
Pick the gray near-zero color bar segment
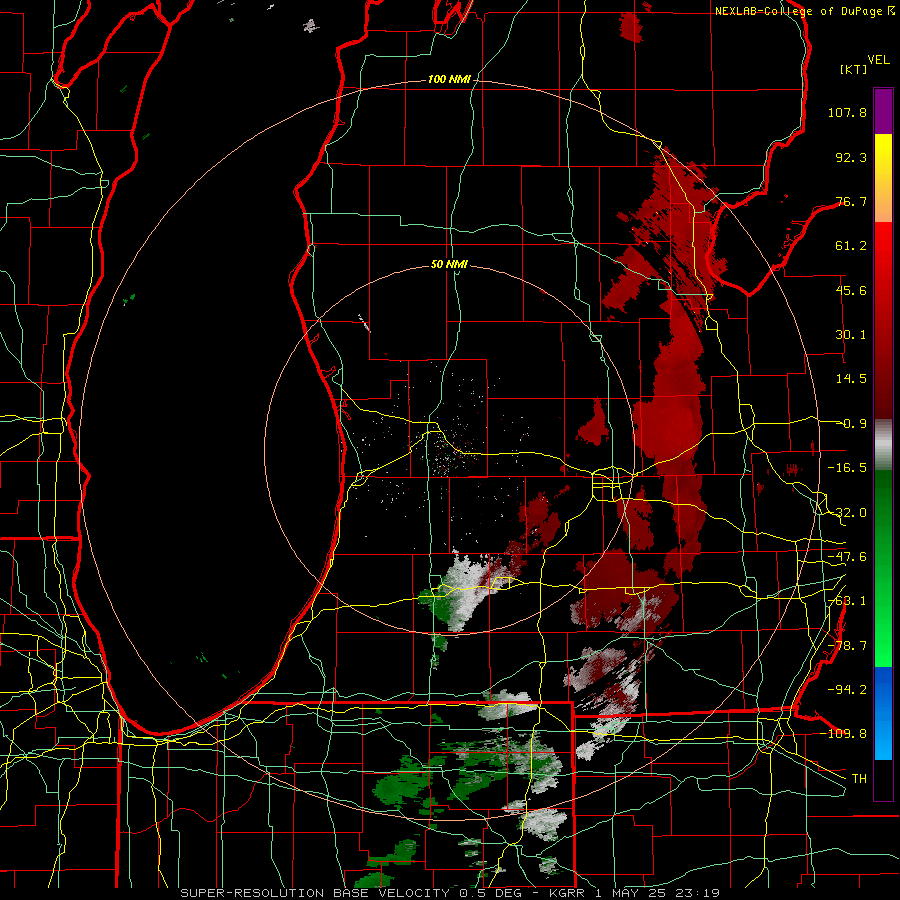pyautogui.click(x=883, y=445)
